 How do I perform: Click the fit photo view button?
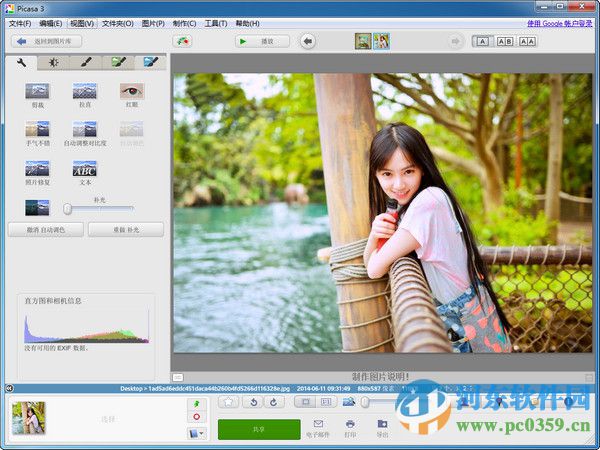click(x=305, y=402)
